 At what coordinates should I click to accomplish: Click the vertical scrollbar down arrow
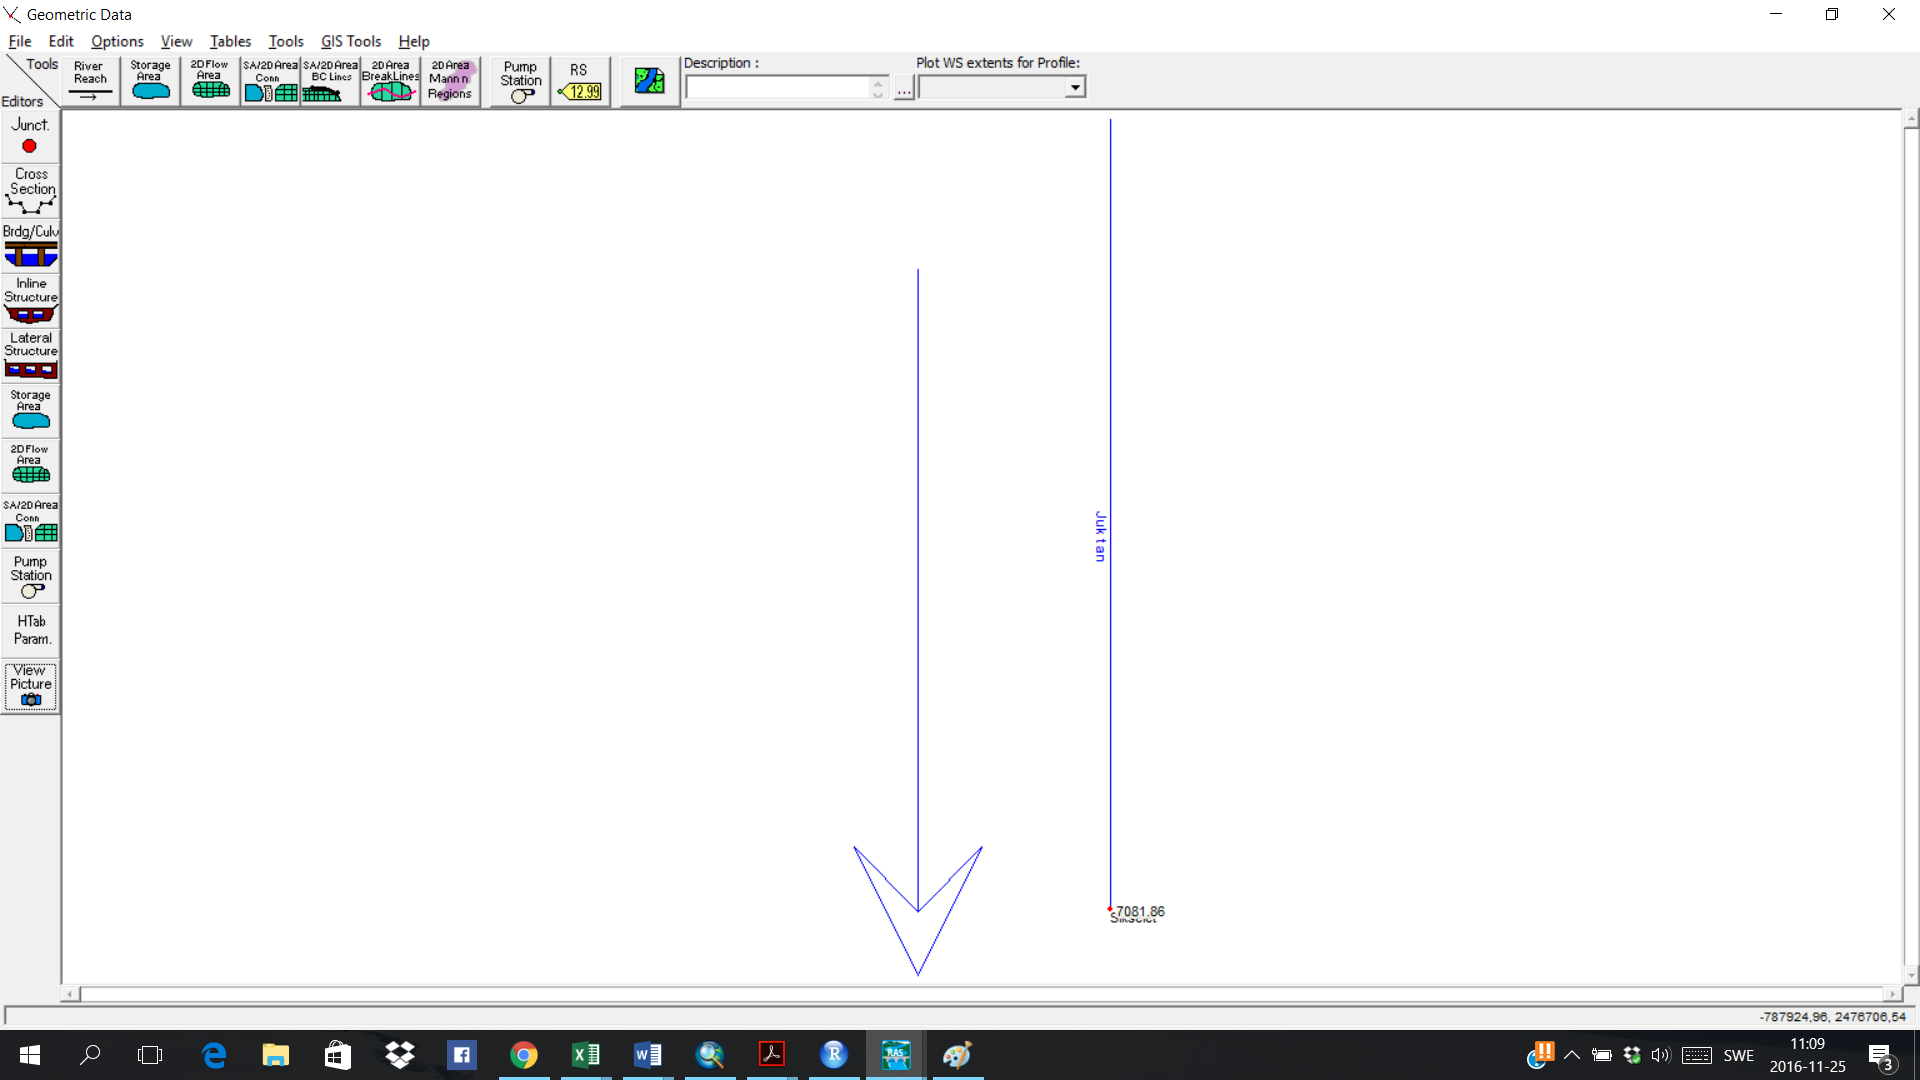click(1911, 975)
